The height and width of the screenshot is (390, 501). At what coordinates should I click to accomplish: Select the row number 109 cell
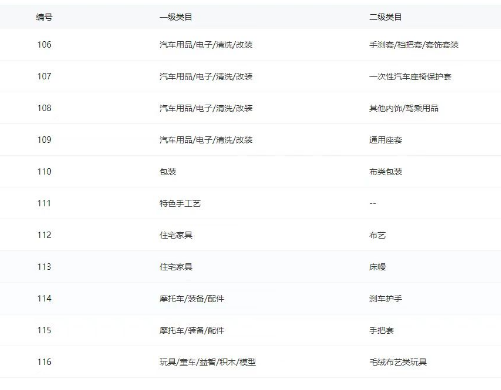pyautogui.click(x=44, y=140)
